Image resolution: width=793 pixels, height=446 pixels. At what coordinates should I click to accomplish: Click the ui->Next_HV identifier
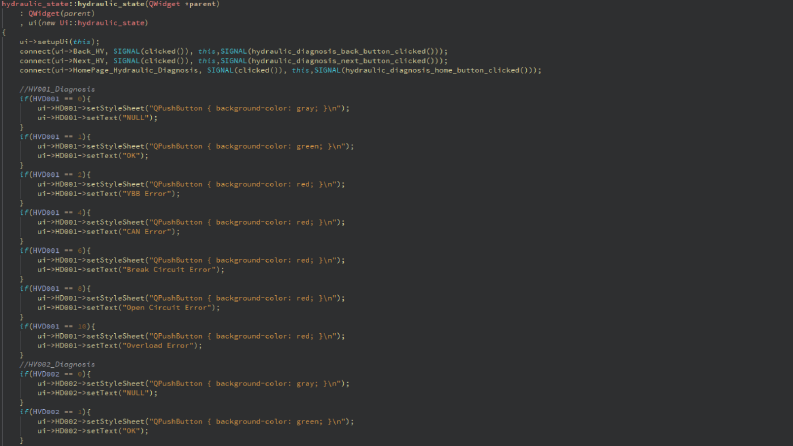click(x=79, y=61)
